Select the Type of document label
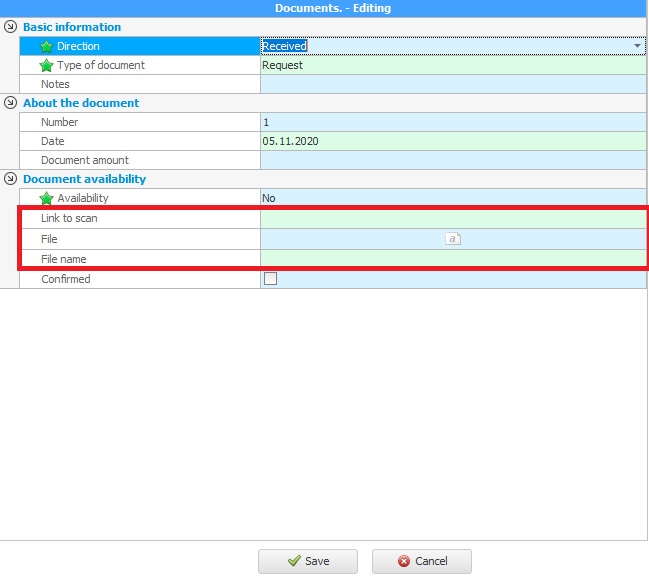This screenshot has width=649, height=585. (101, 65)
